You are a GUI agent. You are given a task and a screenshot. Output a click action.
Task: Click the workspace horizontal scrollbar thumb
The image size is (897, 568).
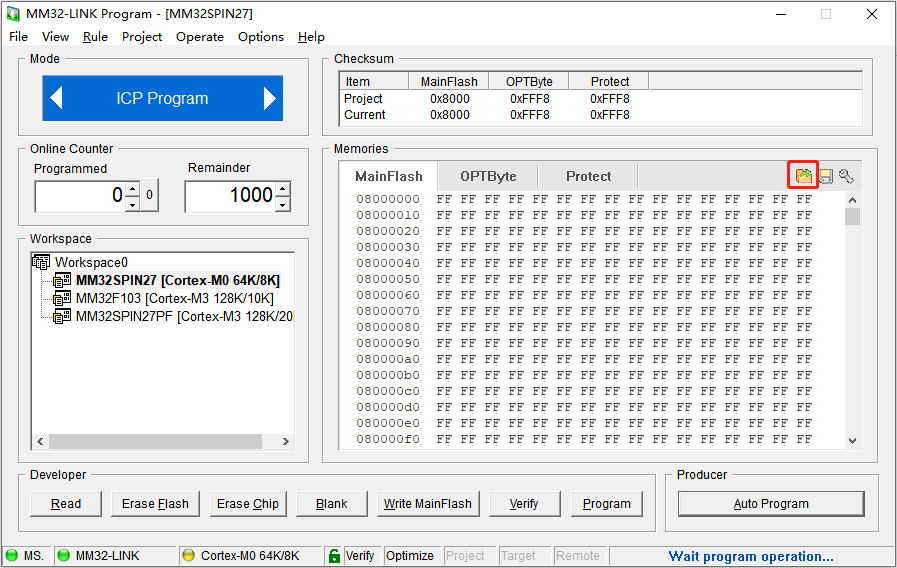point(155,442)
